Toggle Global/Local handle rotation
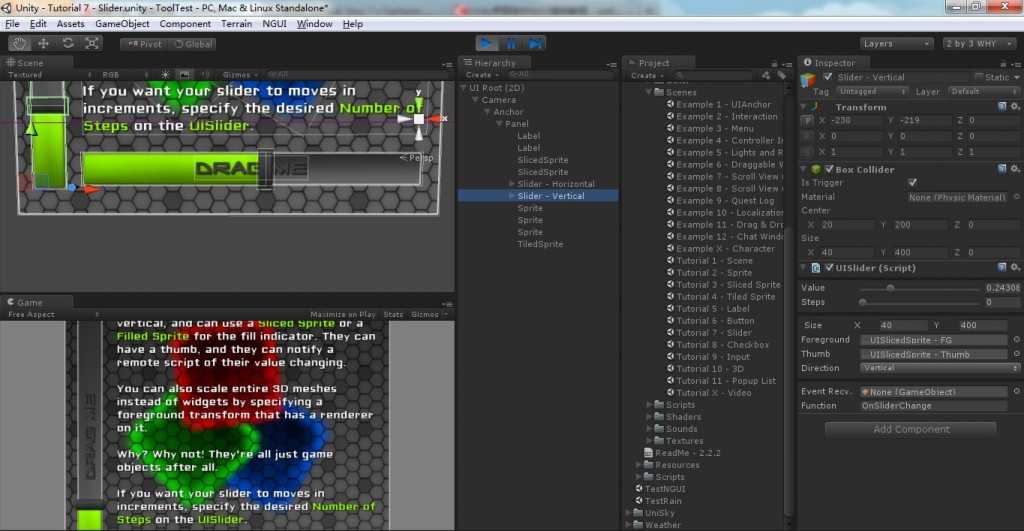The width and height of the screenshot is (1024, 531). click(193, 44)
